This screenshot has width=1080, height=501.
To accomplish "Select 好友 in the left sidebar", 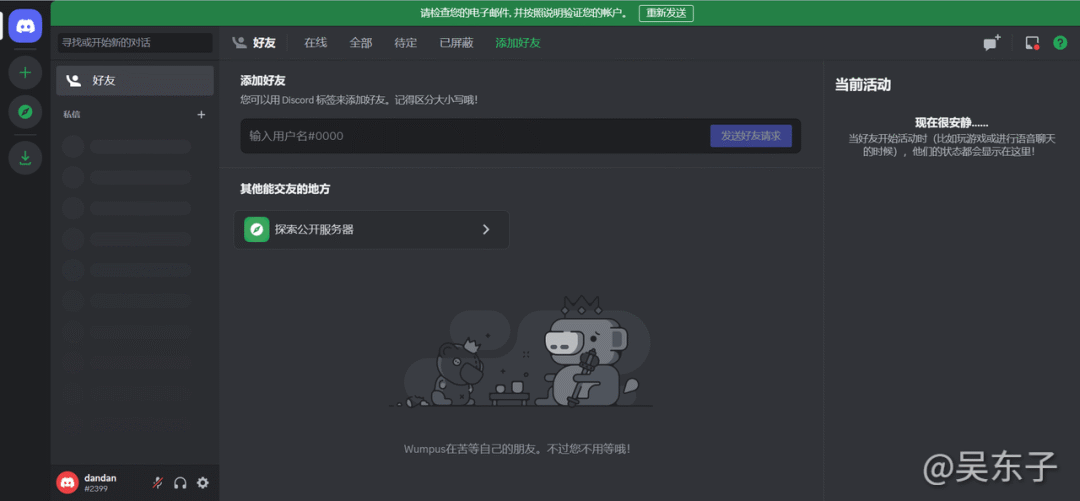I will (x=135, y=81).
